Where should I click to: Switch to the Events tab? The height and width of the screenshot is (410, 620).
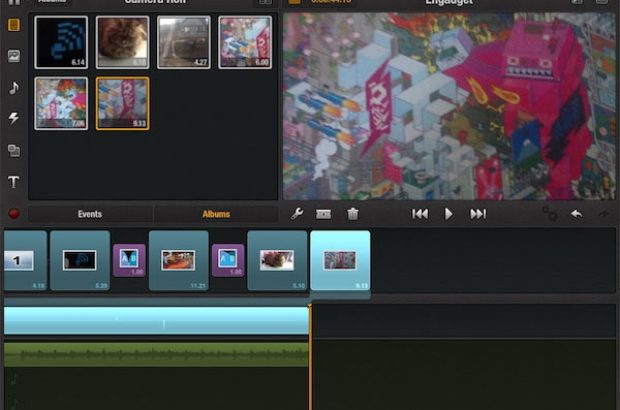point(90,214)
